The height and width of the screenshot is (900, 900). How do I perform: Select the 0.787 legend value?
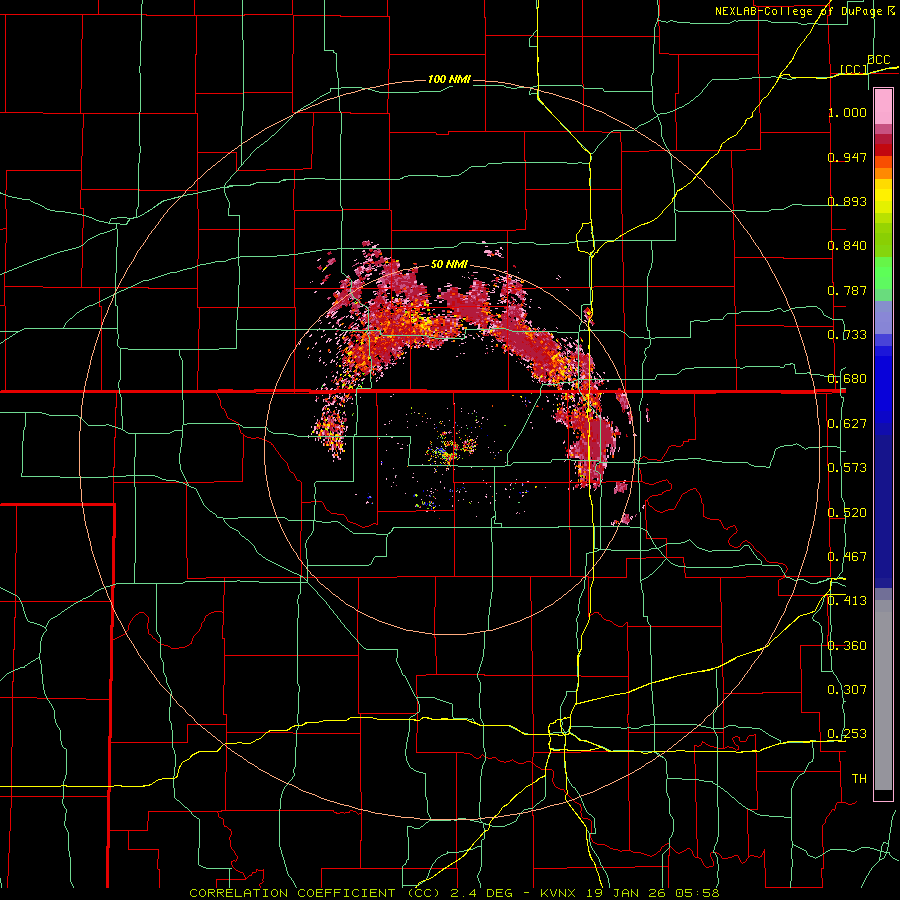coord(847,290)
